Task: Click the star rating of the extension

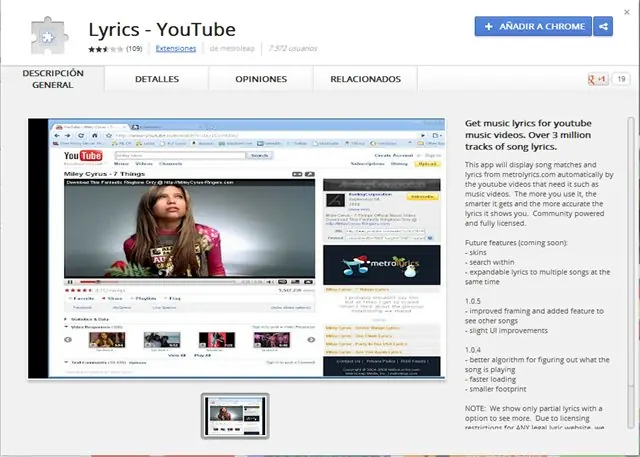Action: pos(105,49)
